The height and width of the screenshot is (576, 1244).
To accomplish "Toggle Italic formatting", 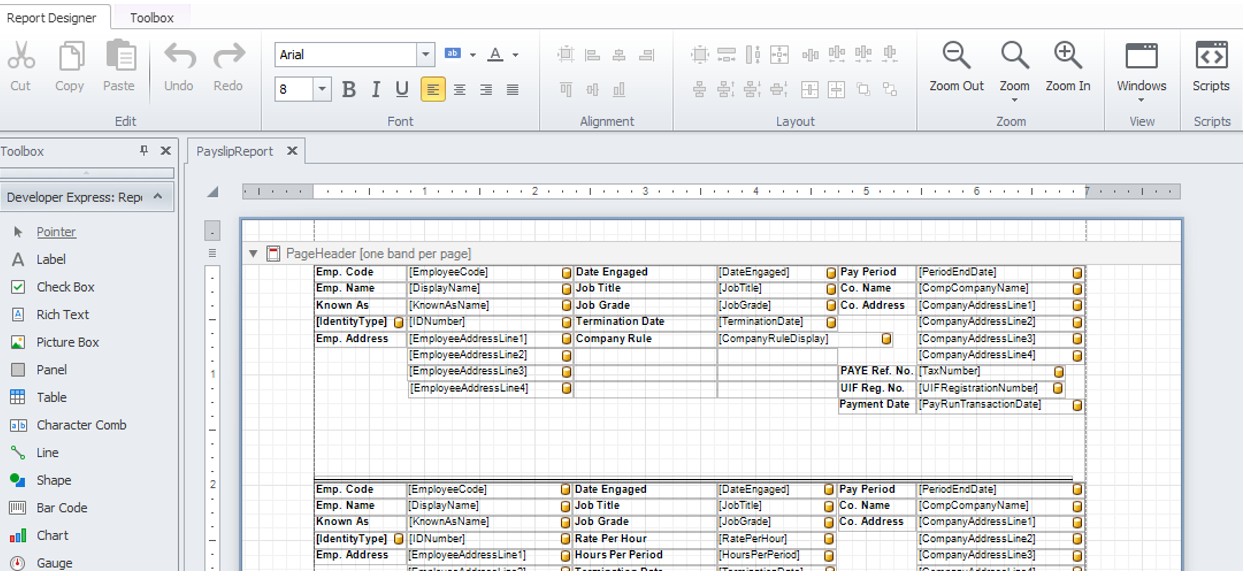I will click(x=376, y=90).
